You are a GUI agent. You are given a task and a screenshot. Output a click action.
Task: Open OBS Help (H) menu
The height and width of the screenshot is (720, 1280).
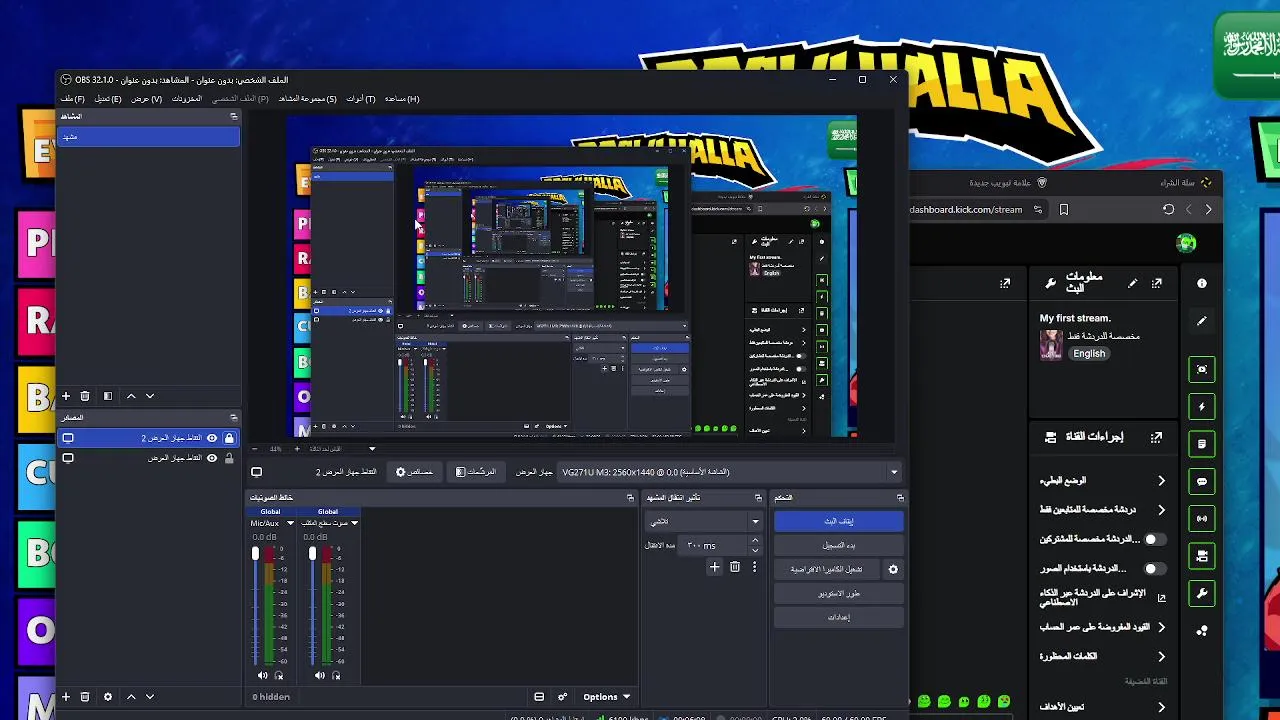coord(401,99)
